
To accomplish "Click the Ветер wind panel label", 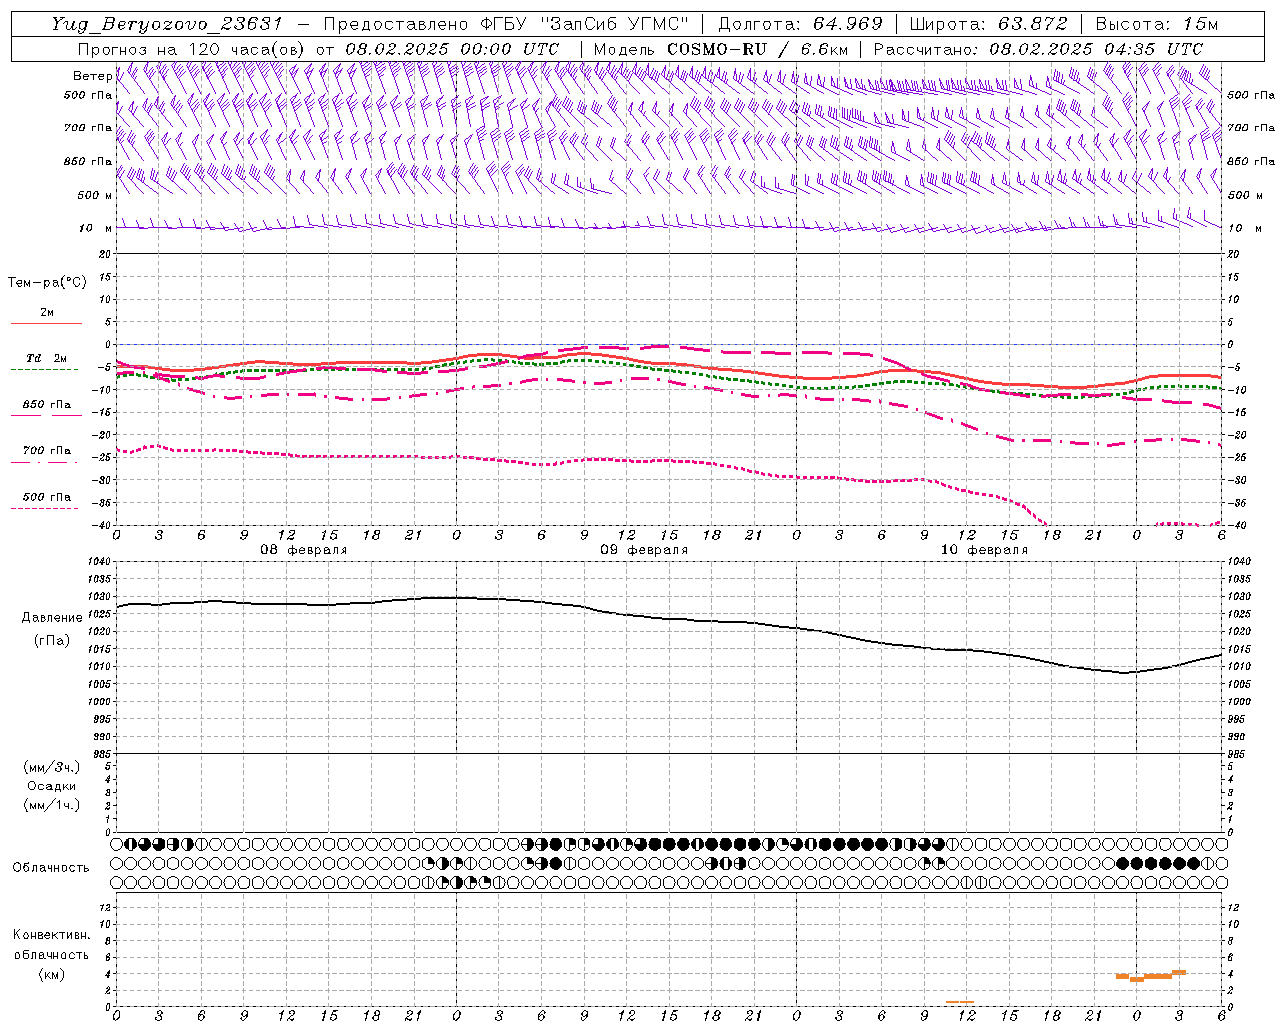I will (x=92, y=76).
